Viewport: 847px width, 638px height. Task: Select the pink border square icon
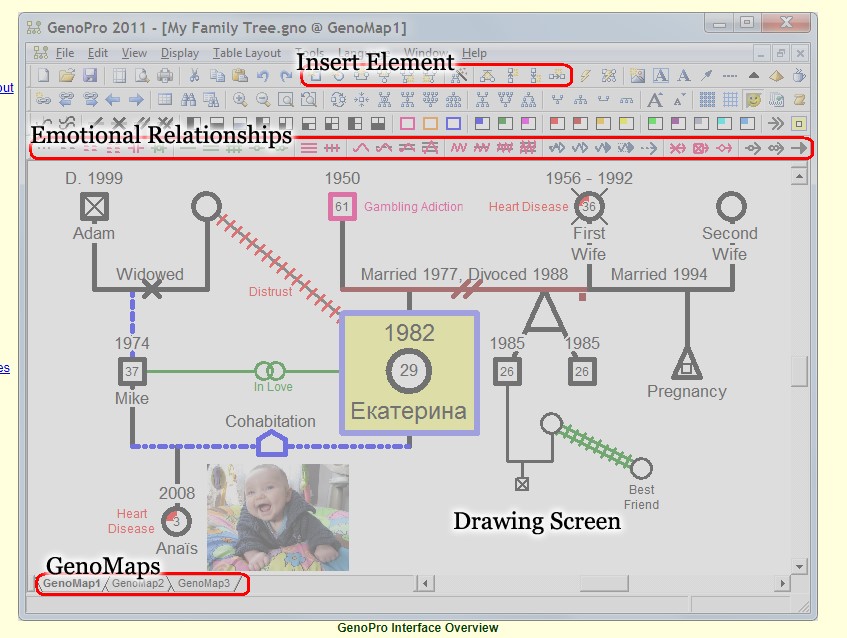pyautogui.click(x=408, y=124)
